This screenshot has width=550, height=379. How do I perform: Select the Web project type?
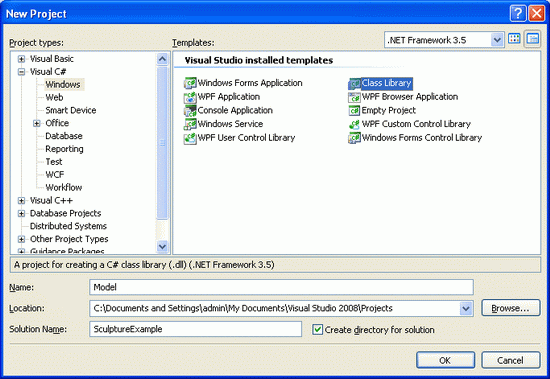[x=54, y=98]
